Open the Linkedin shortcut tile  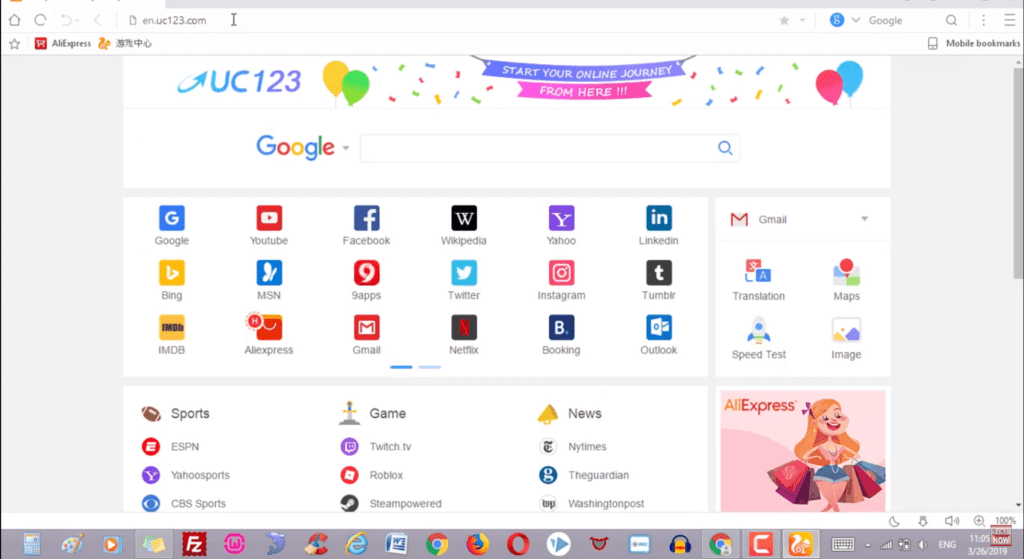pos(658,225)
